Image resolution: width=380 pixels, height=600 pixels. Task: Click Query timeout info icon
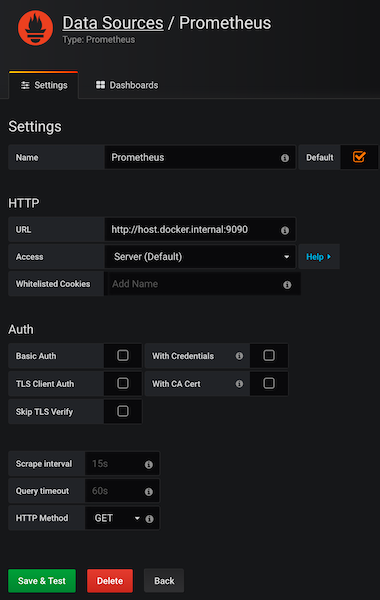pos(149,492)
